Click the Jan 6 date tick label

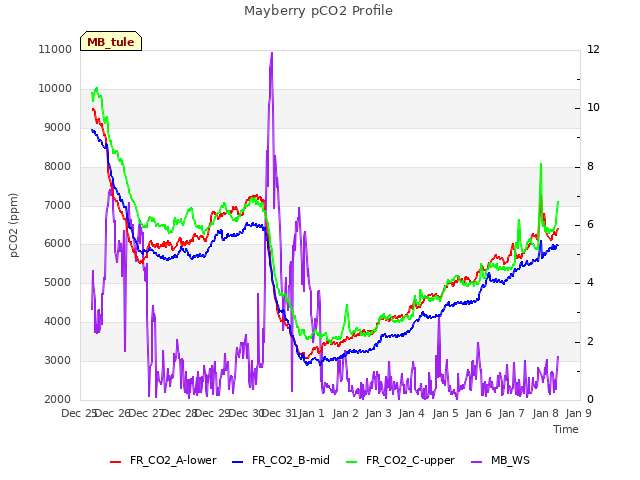click(x=478, y=413)
